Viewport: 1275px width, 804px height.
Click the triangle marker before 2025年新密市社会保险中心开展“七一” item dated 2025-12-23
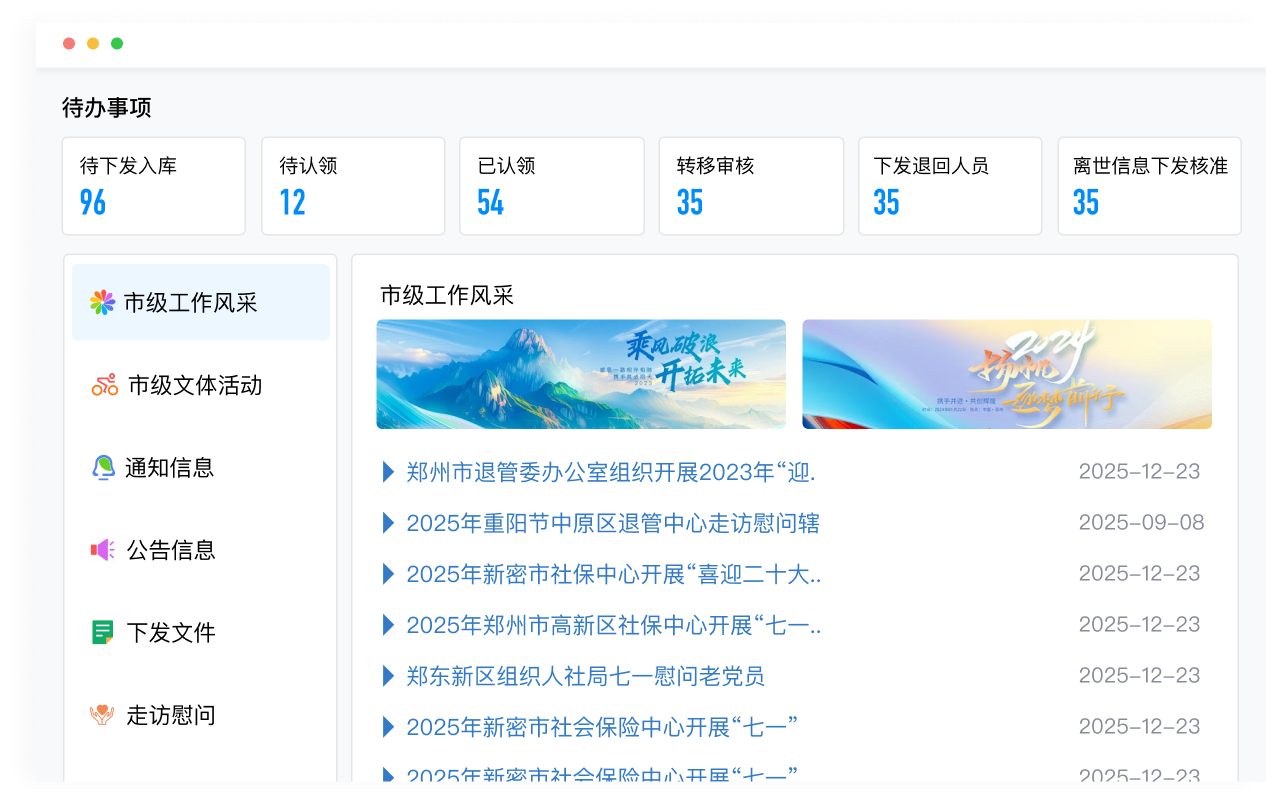(x=388, y=727)
